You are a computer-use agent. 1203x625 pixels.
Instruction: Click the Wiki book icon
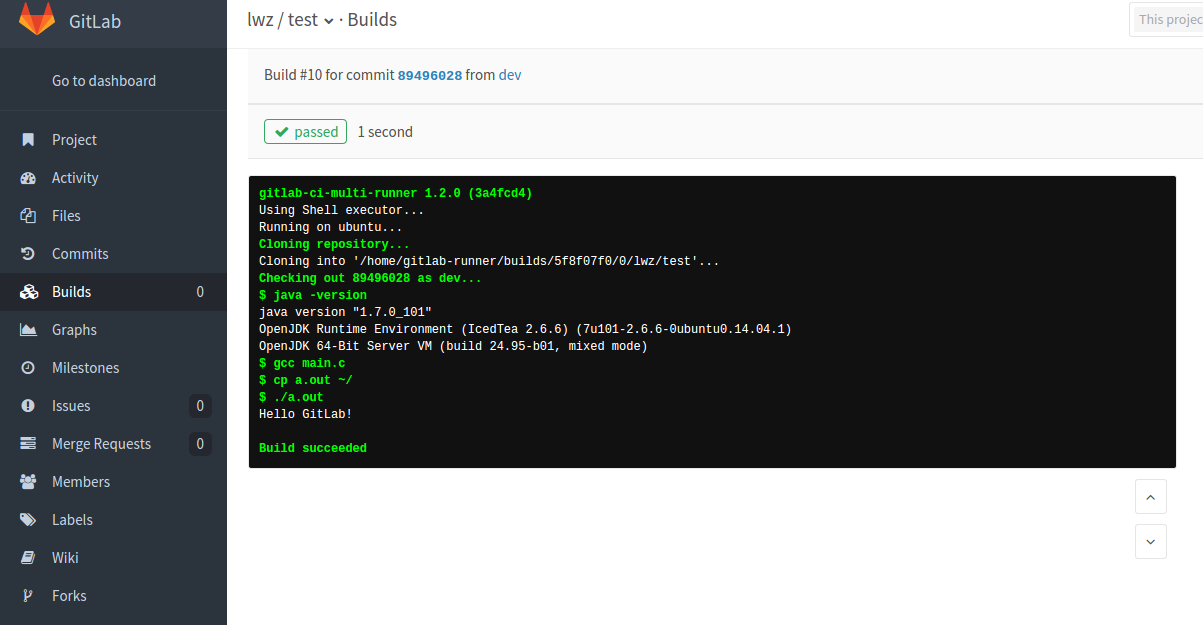29,558
